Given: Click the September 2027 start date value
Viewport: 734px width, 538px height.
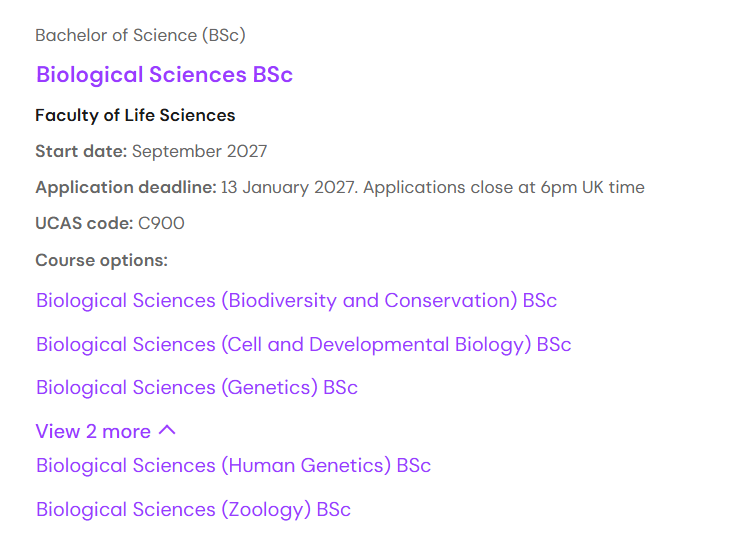Looking at the screenshot, I should [x=200, y=152].
